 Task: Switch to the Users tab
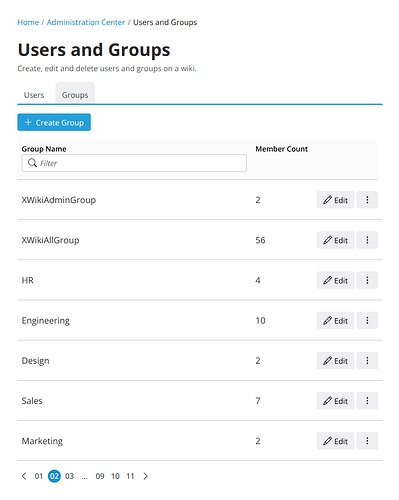click(x=34, y=95)
